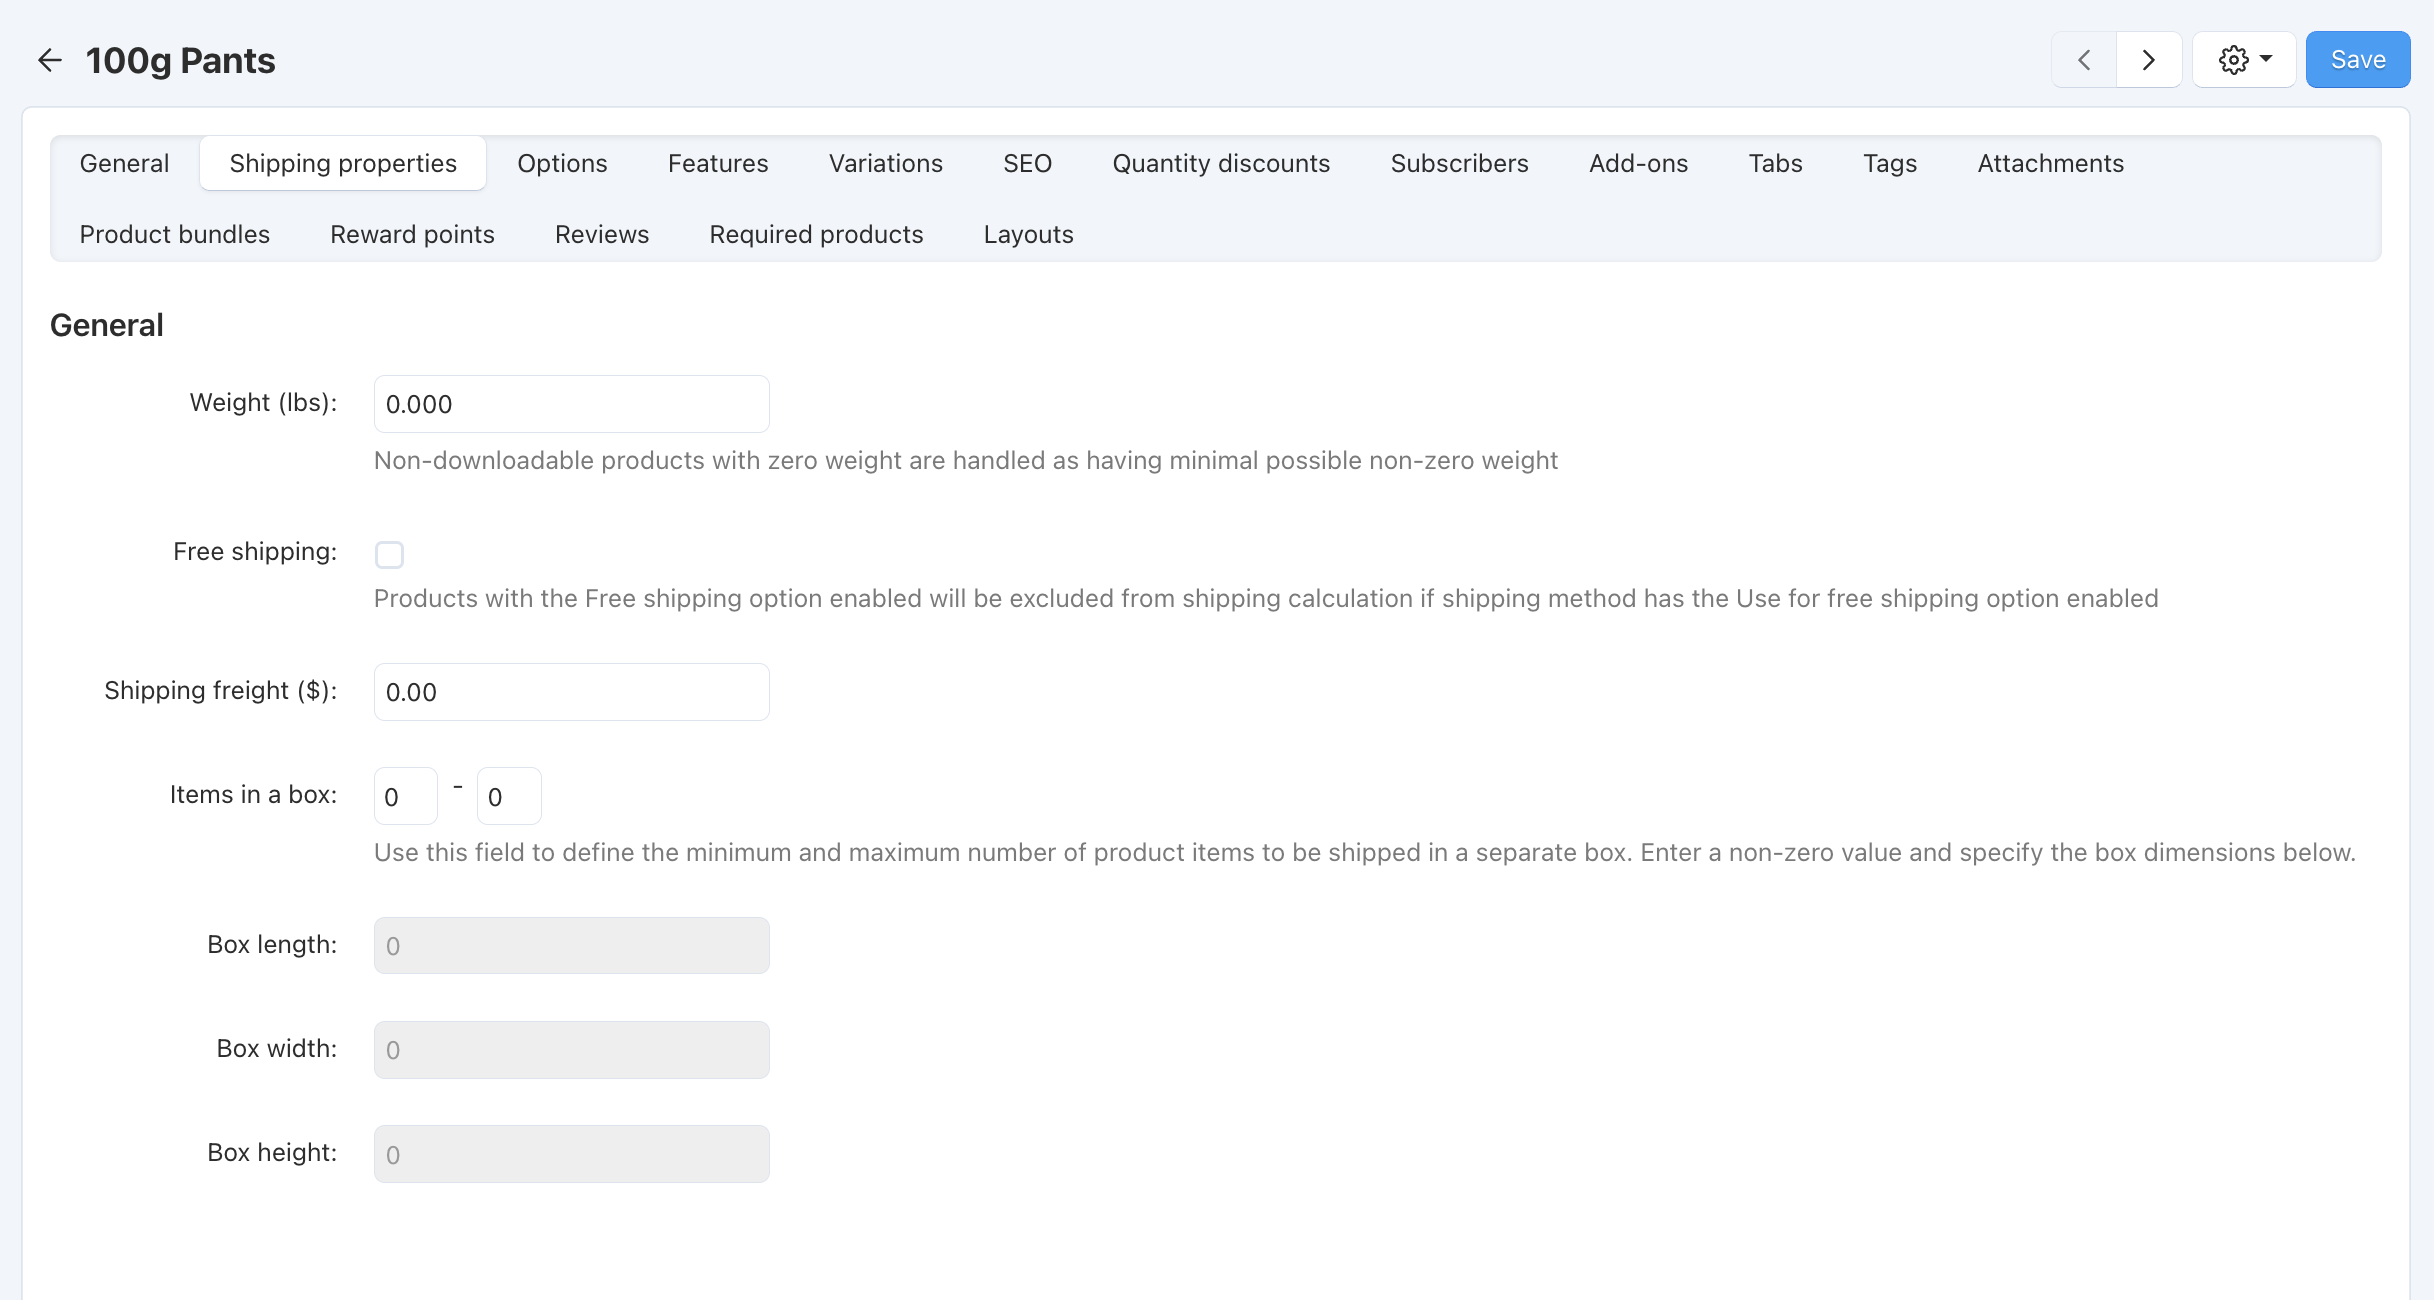Image resolution: width=2434 pixels, height=1300 pixels.
Task: Open the Product bundles tab
Action: coord(175,234)
